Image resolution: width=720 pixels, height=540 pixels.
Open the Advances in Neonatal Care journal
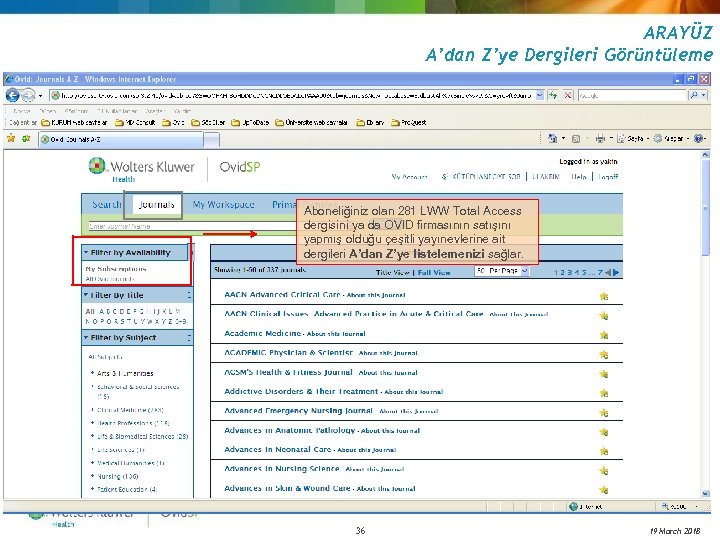pyautogui.click(x=277, y=450)
